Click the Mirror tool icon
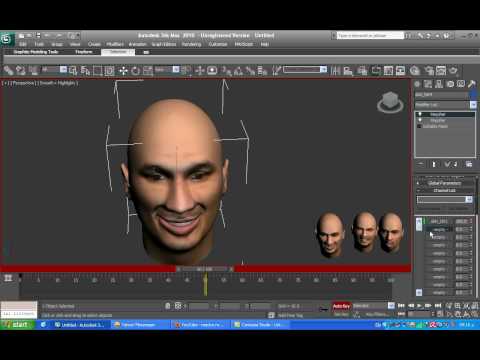 pyautogui.click(x=336, y=70)
